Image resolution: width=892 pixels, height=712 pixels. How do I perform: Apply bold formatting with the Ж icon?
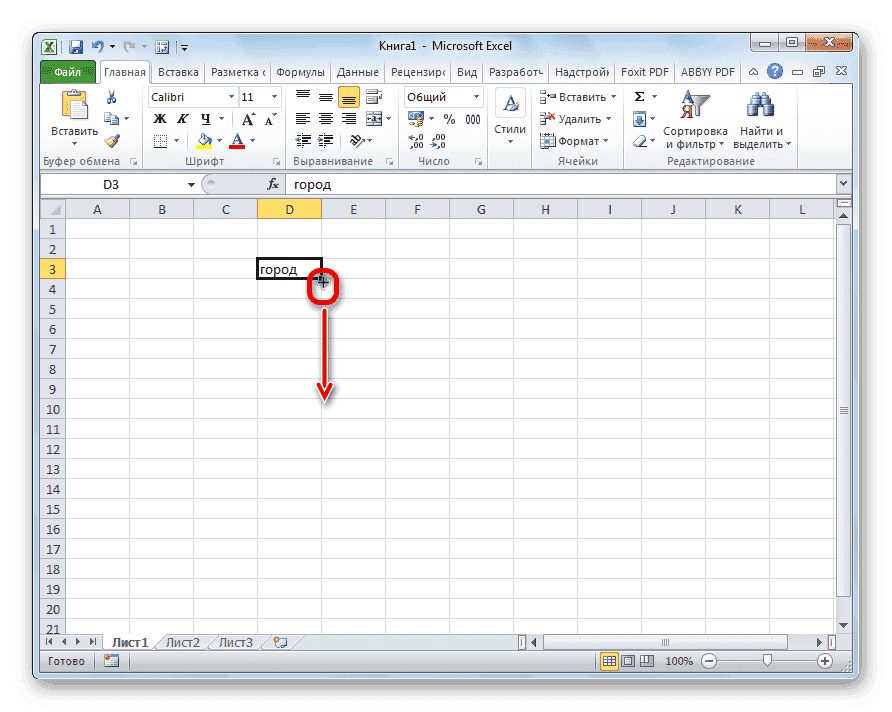(160, 118)
